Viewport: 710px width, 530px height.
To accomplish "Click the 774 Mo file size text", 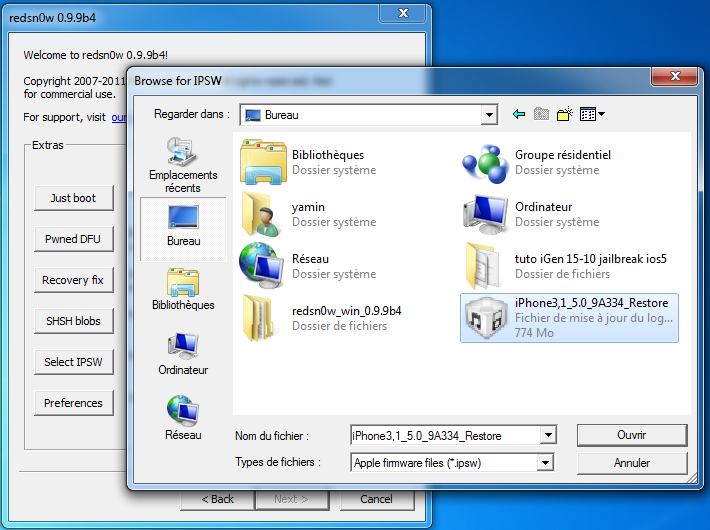I will 534,333.
